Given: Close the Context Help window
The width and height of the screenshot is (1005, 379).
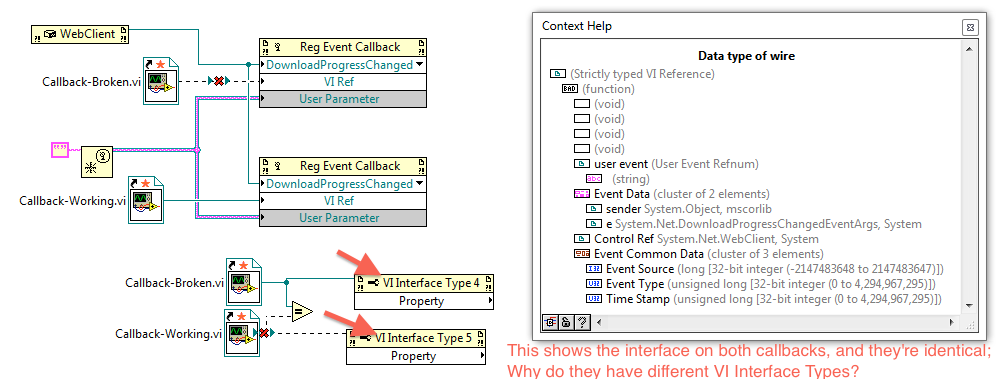Looking at the screenshot, I should (970, 28).
